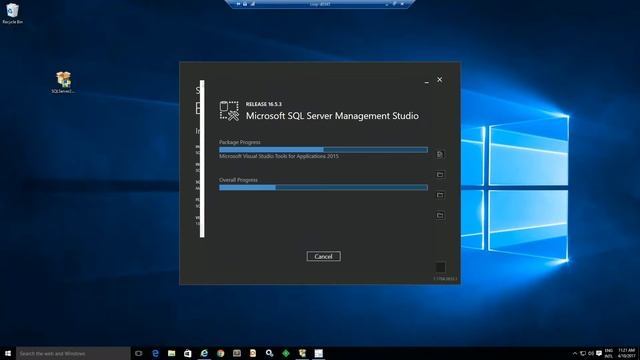Select the SQLServer installer desktop icon
The width and height of the screenshot is (640, 360).
tap(63, 82)
